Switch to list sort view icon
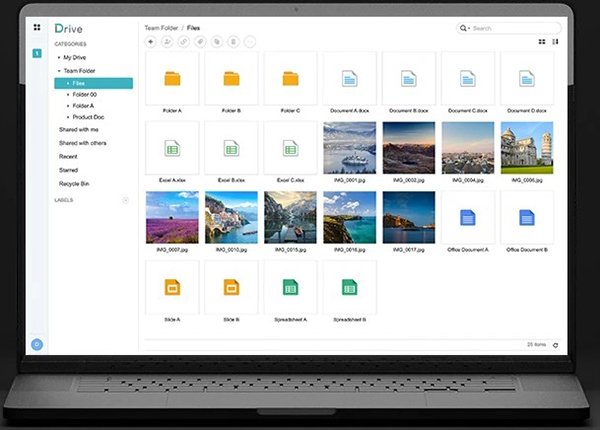Screen dimensions: 600x430 coord(555,42)
